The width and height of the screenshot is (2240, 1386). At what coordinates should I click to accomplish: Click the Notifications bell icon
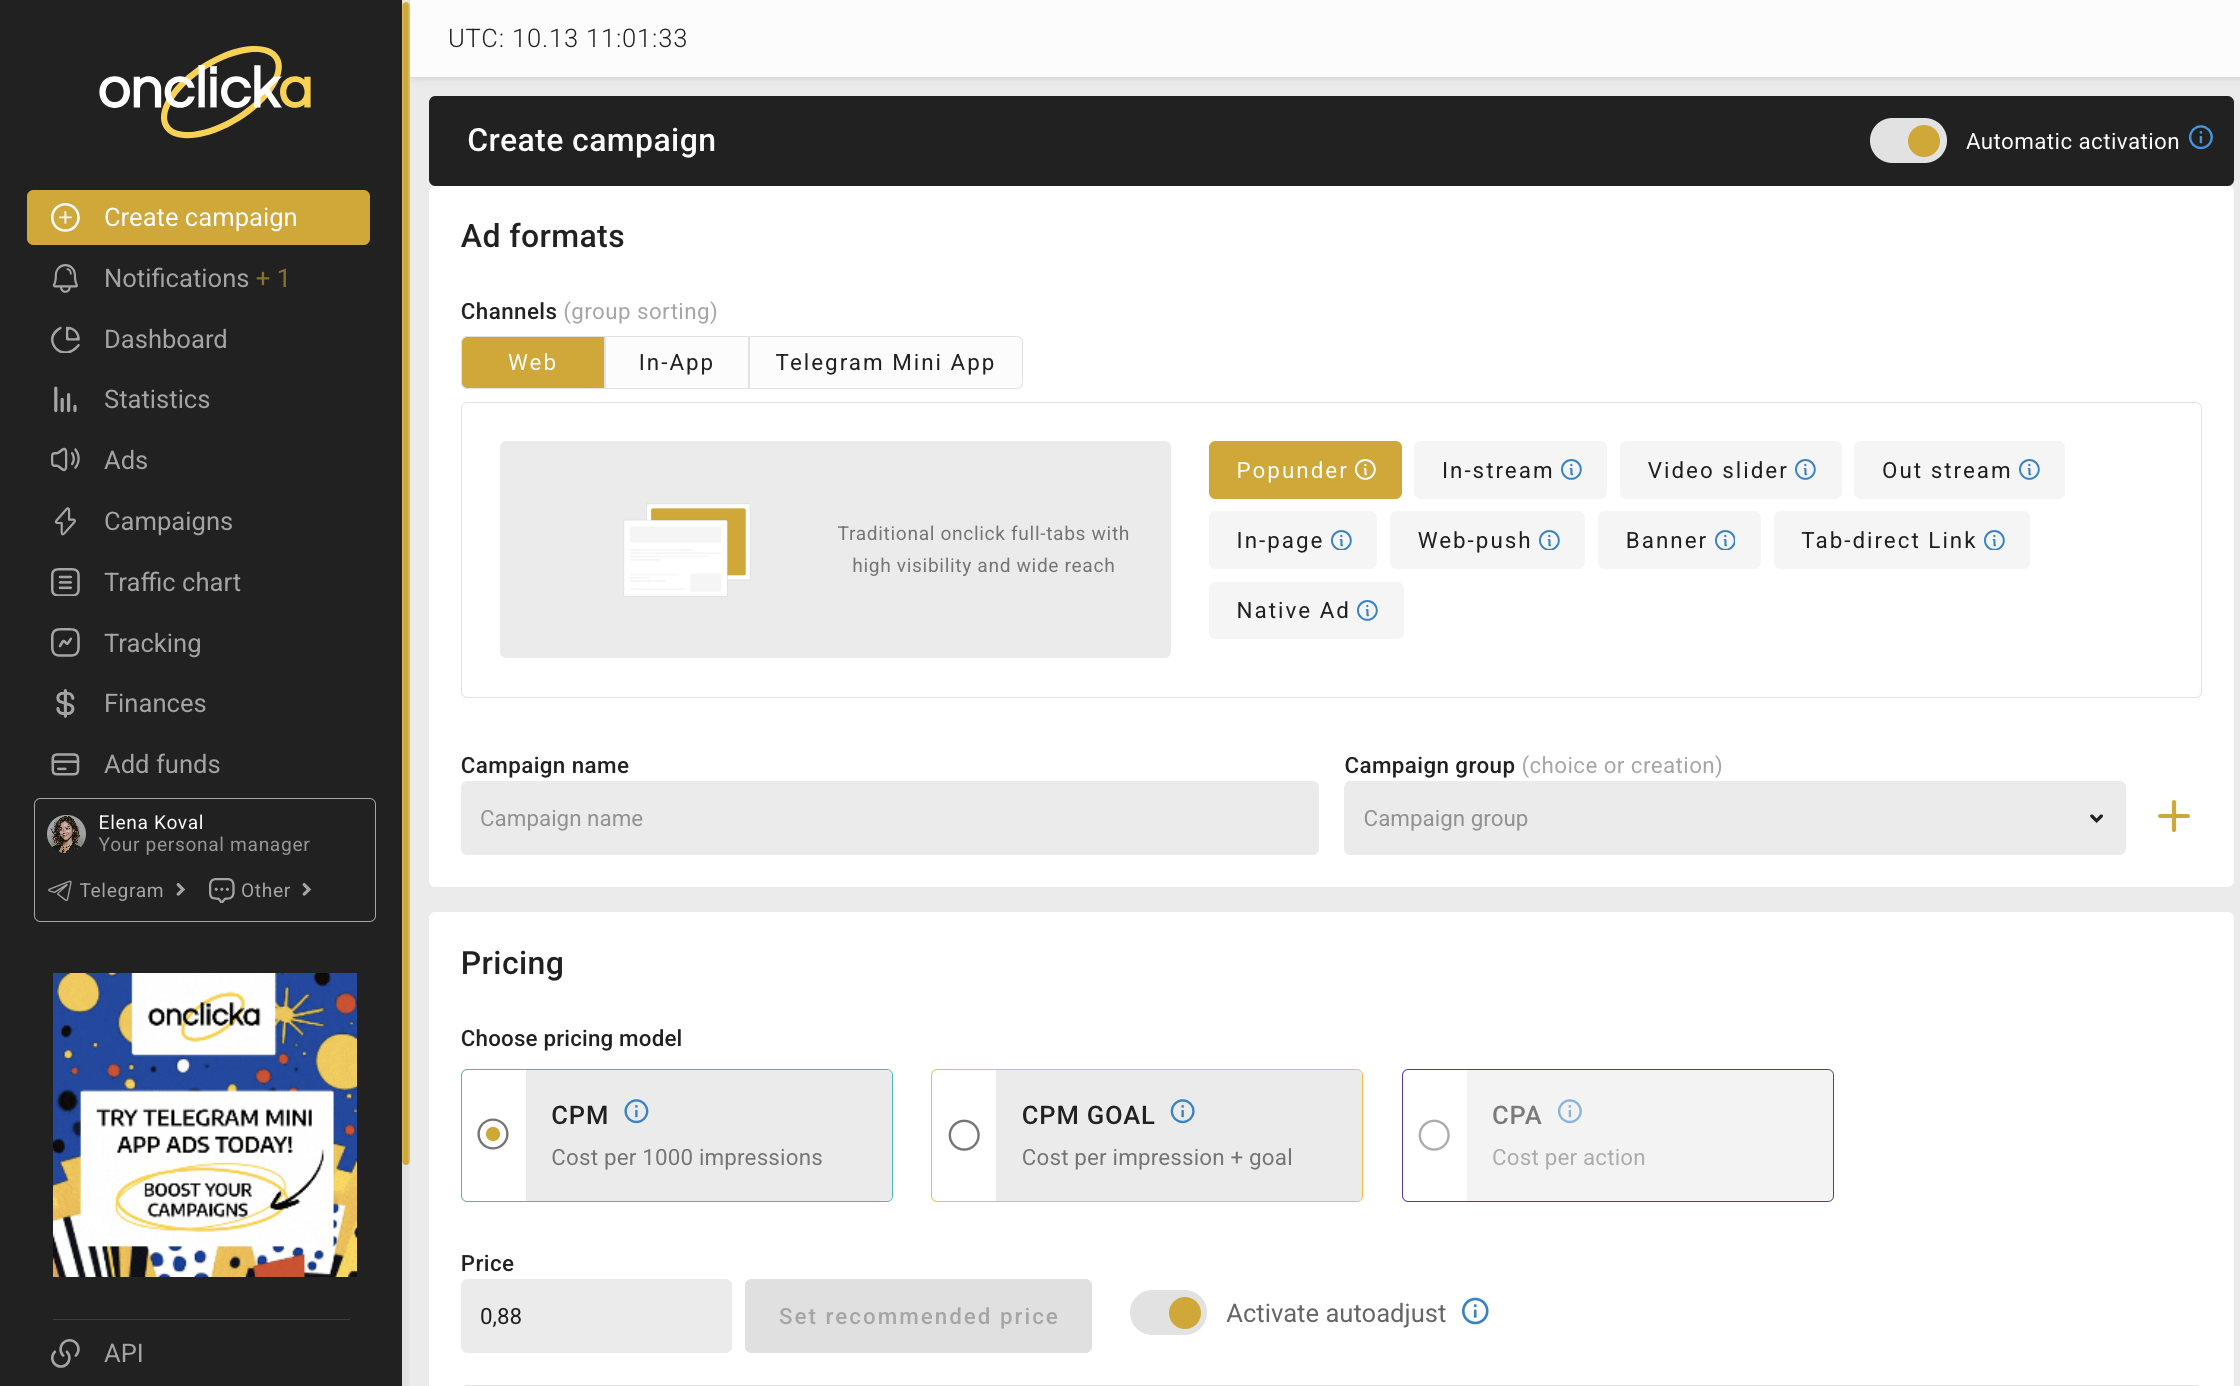[x=65, y=278]
